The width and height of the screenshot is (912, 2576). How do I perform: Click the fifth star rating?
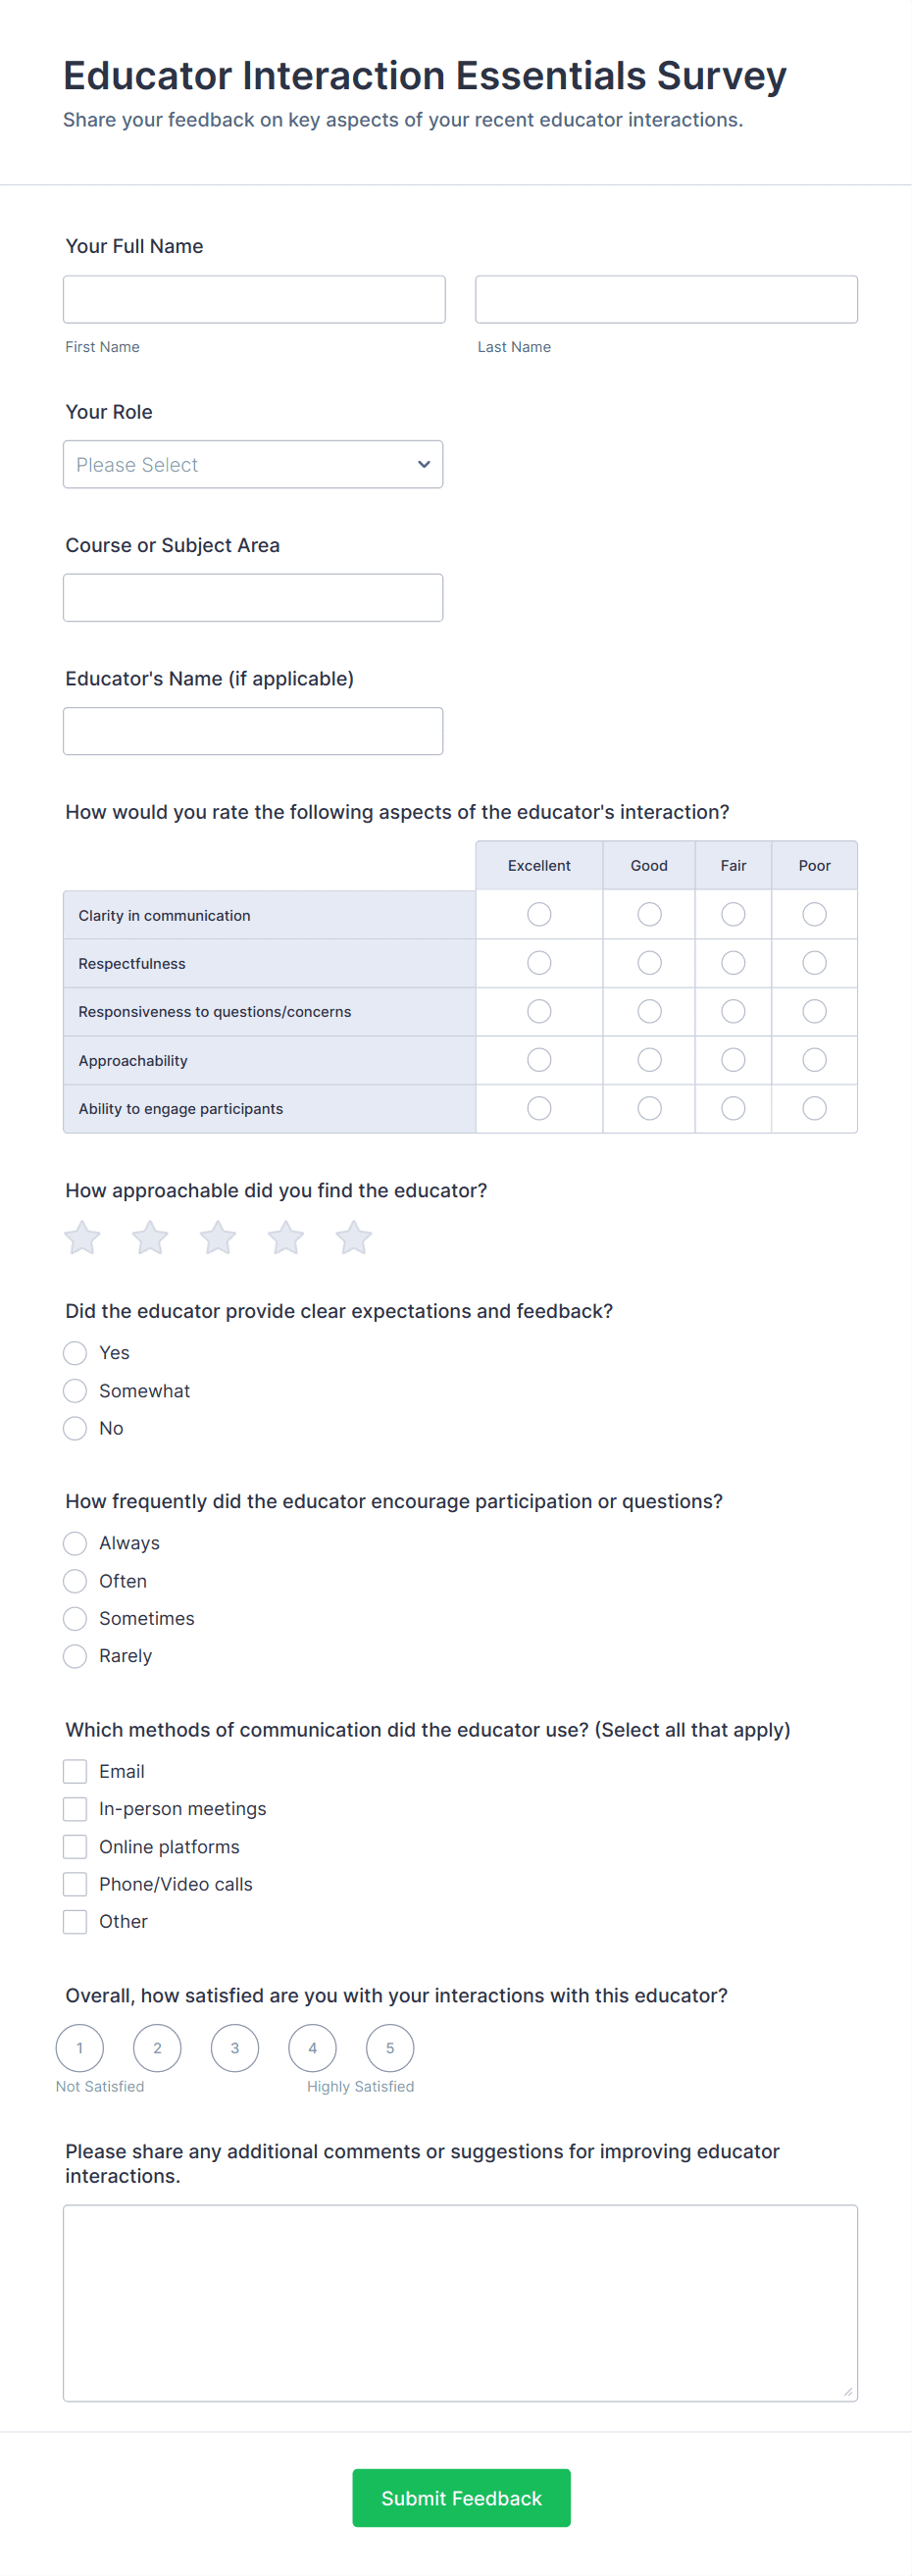[x=354, y=1238]
